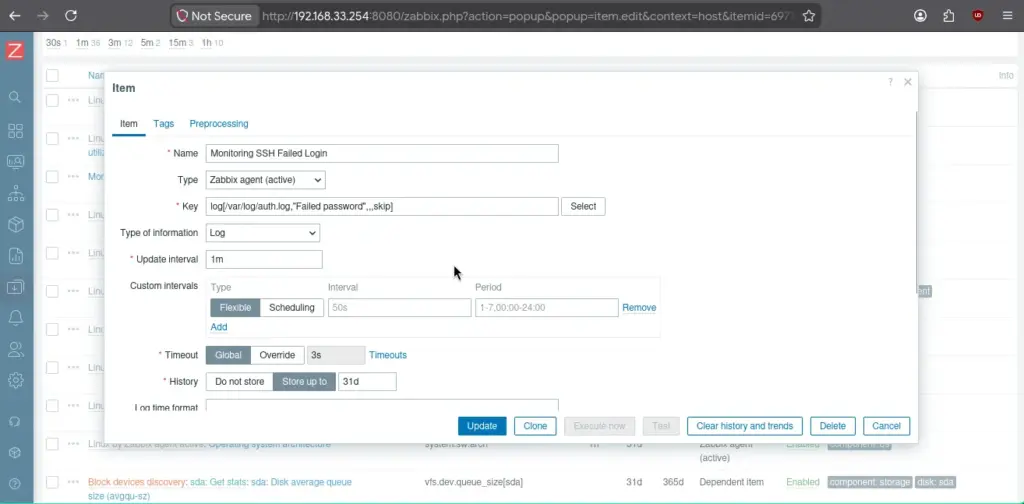This screenshot has width=1024, height=504.
Task: Select Do not store history option
Action: point(240,381)
